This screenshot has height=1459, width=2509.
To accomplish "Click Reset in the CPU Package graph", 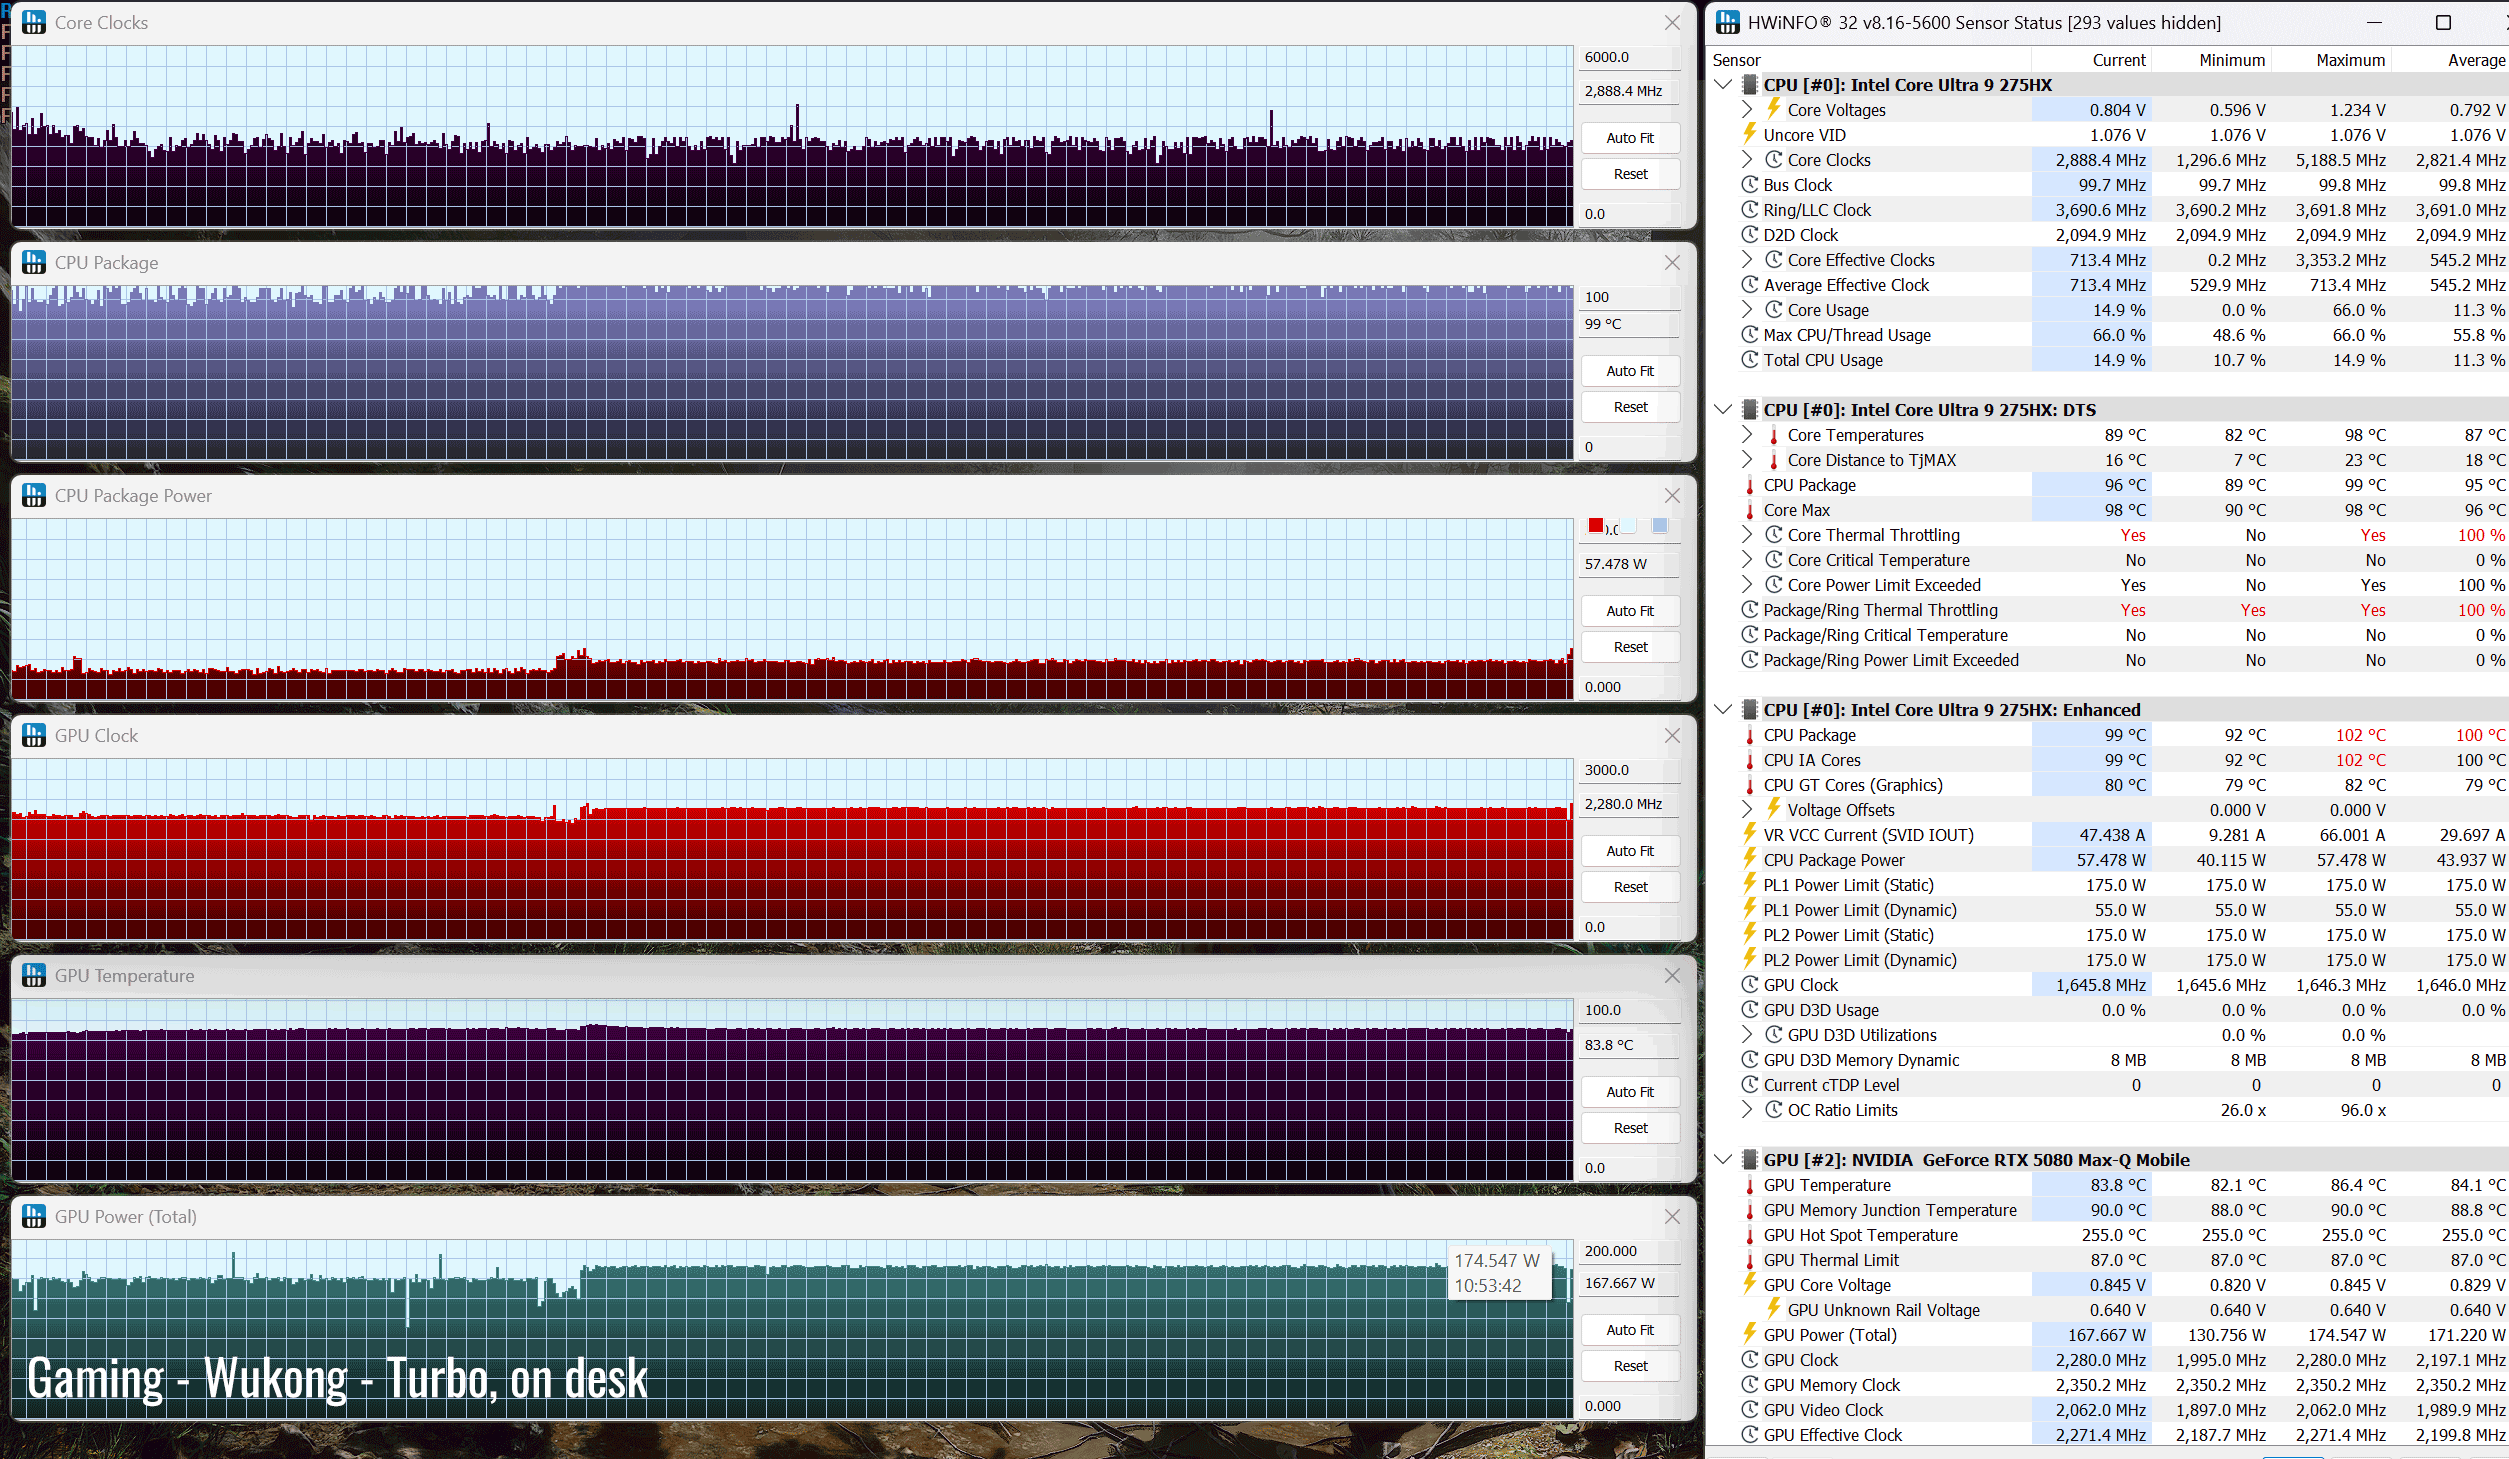I will pos(1630,407).
